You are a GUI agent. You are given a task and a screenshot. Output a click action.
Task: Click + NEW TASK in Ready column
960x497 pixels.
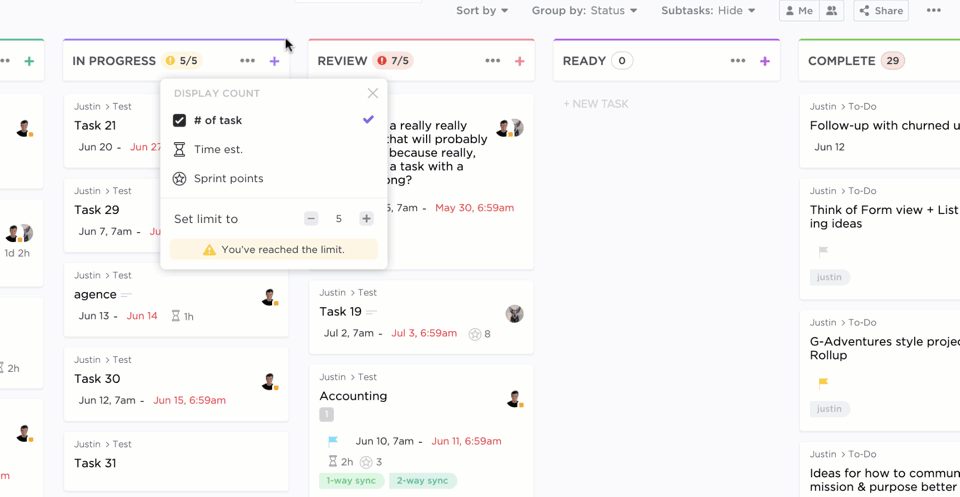click(x=596, y=104)
